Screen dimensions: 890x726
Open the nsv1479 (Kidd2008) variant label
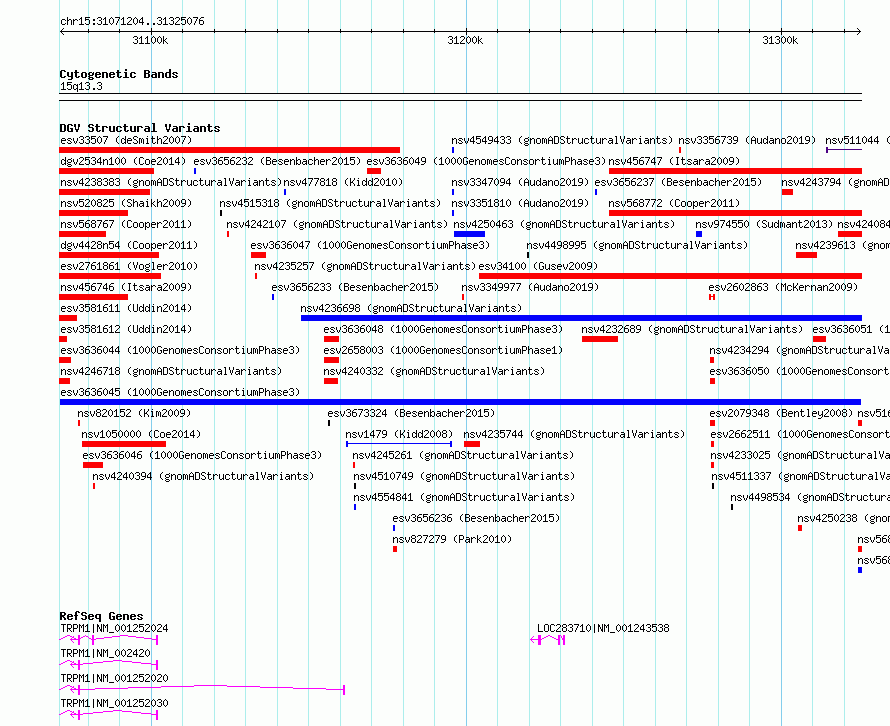pos(399,434)
